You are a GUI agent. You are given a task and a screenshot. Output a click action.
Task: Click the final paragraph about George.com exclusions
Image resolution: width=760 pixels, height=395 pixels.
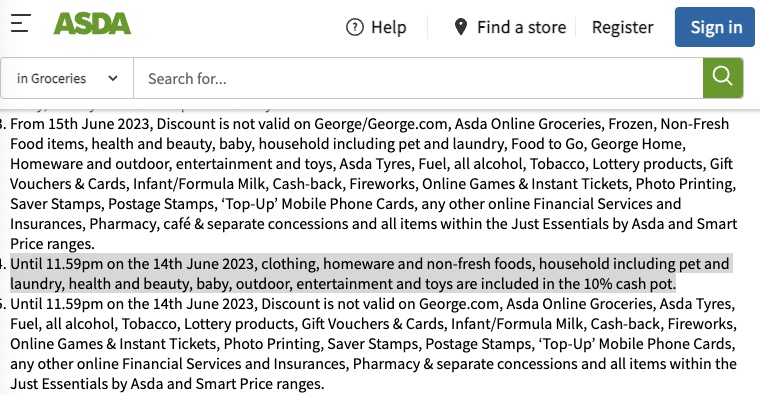[x=373, y=344]
